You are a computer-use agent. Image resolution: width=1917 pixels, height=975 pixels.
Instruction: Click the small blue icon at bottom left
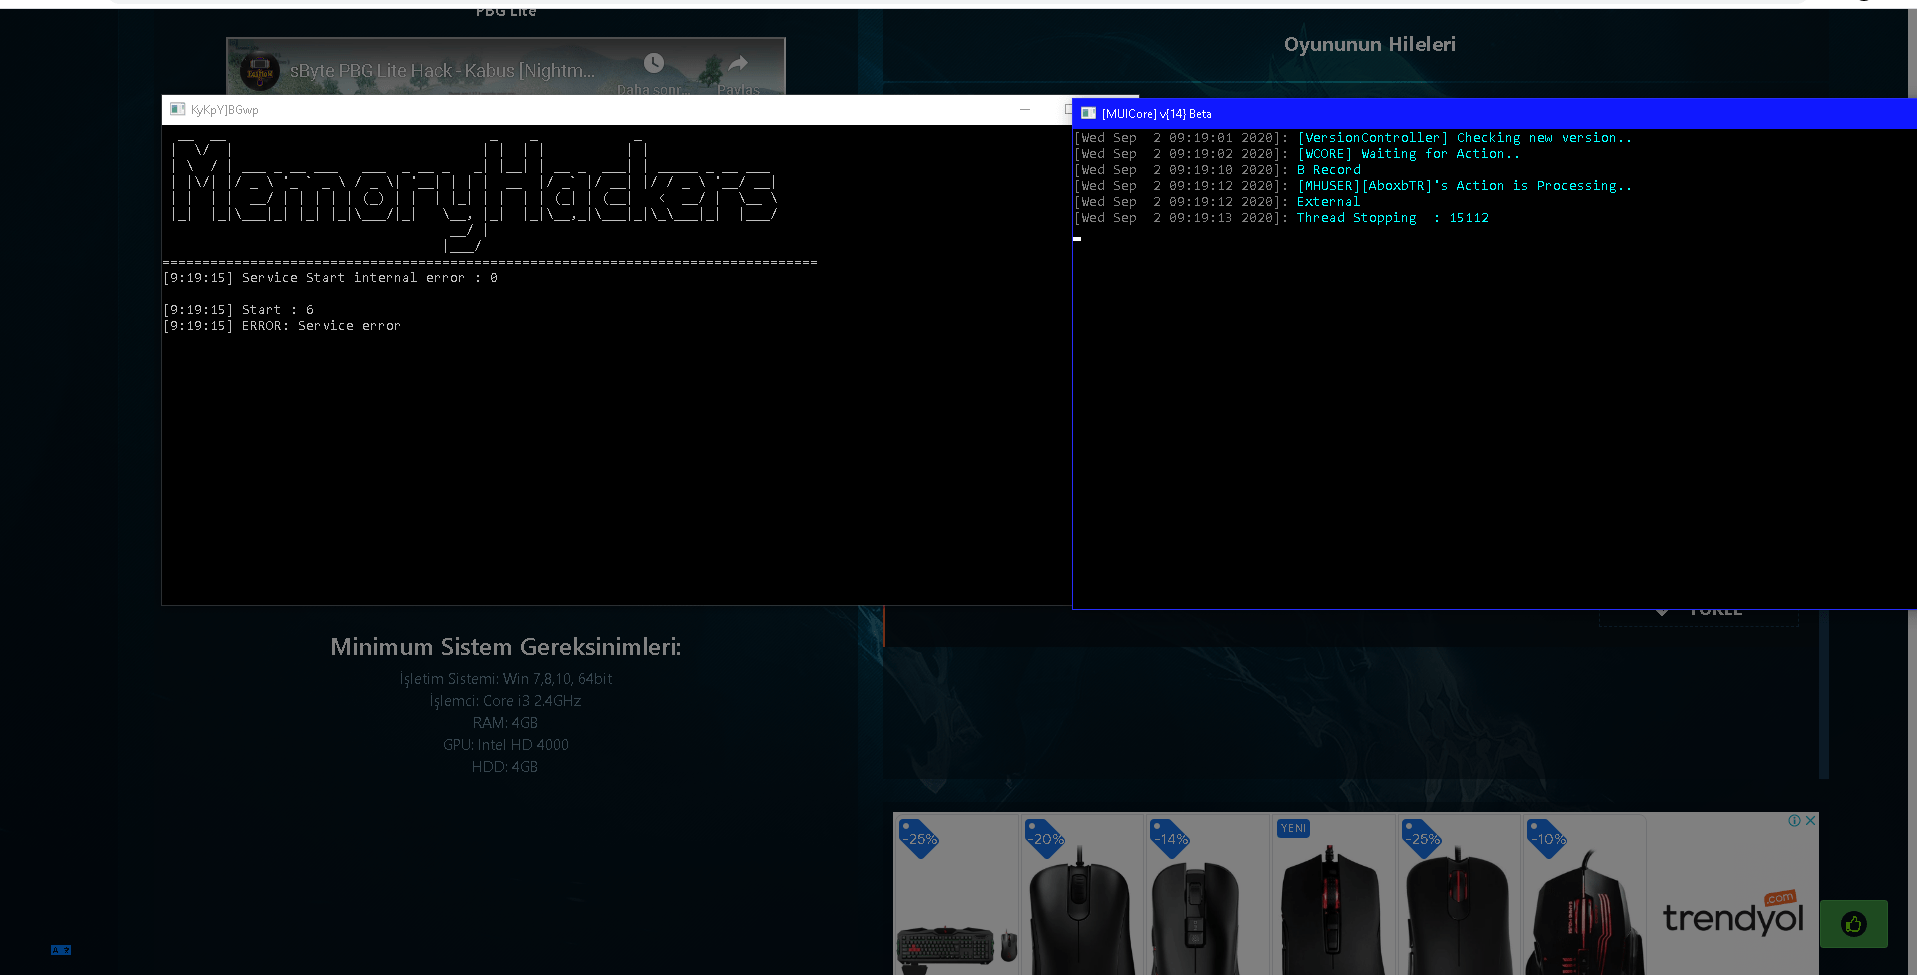pos(61,950)
